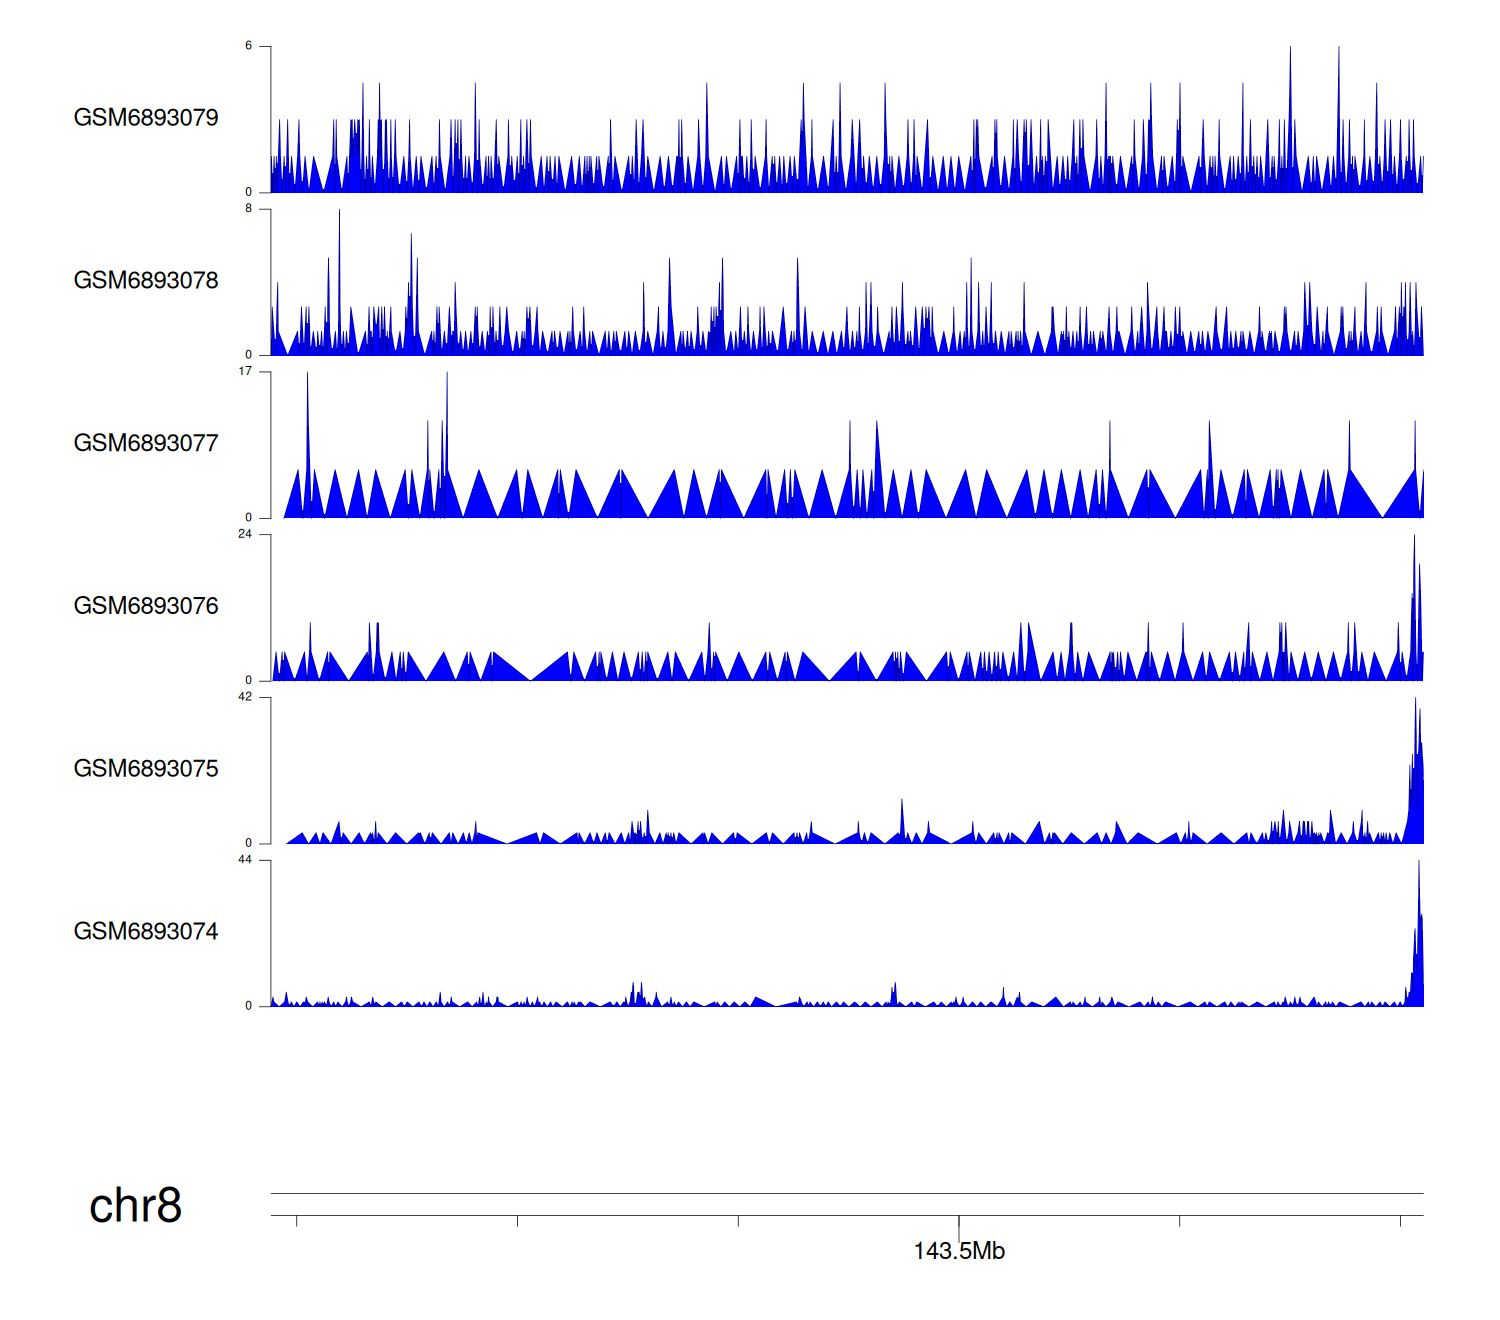
Task: Click y-axis maximum value 6 on top track
Action: click(x=249, y=46)
